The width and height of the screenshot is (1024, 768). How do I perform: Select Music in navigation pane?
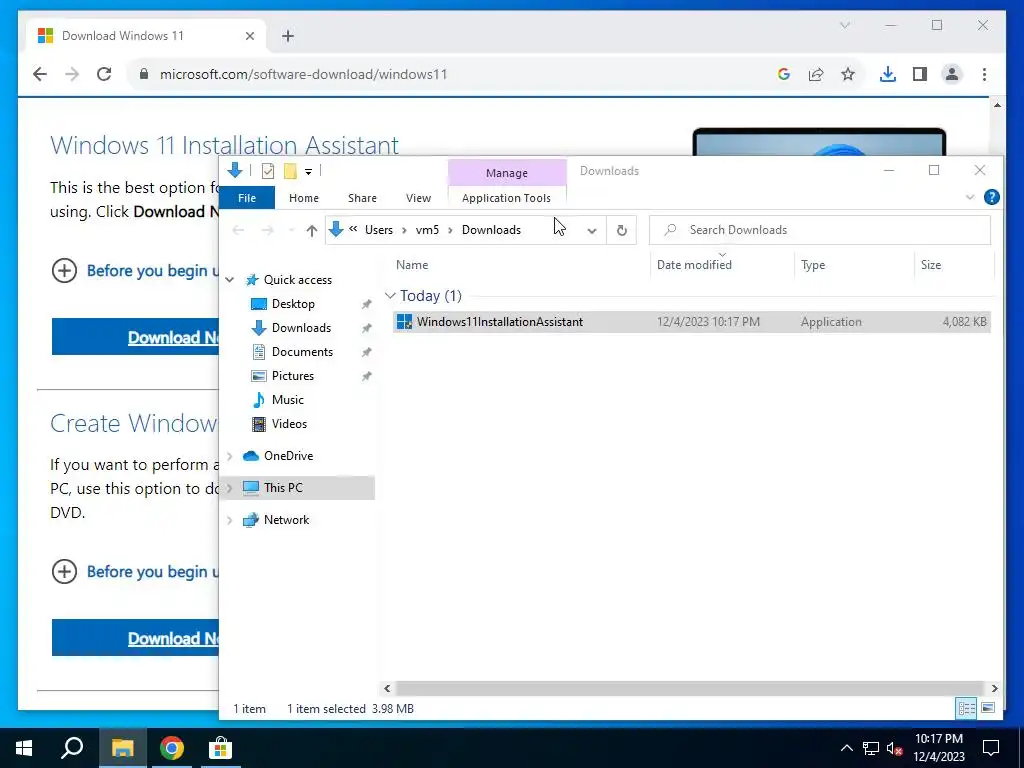tap(287, 400)
